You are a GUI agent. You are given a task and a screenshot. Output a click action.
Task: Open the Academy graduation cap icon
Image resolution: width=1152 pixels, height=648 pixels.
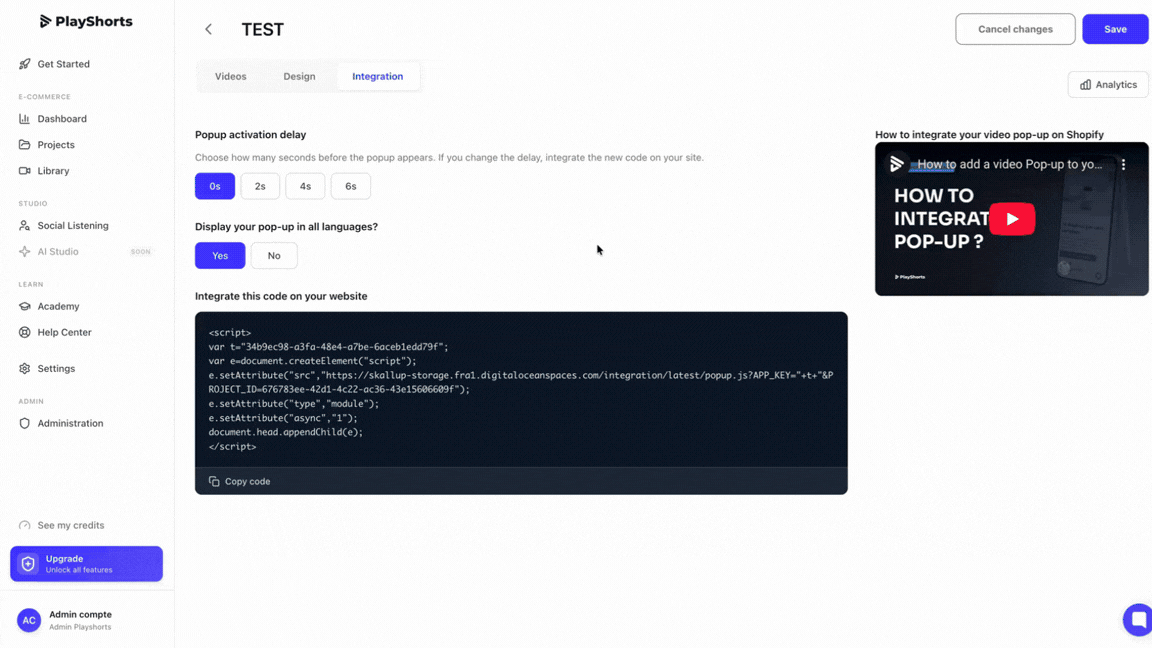coord(24,306)
